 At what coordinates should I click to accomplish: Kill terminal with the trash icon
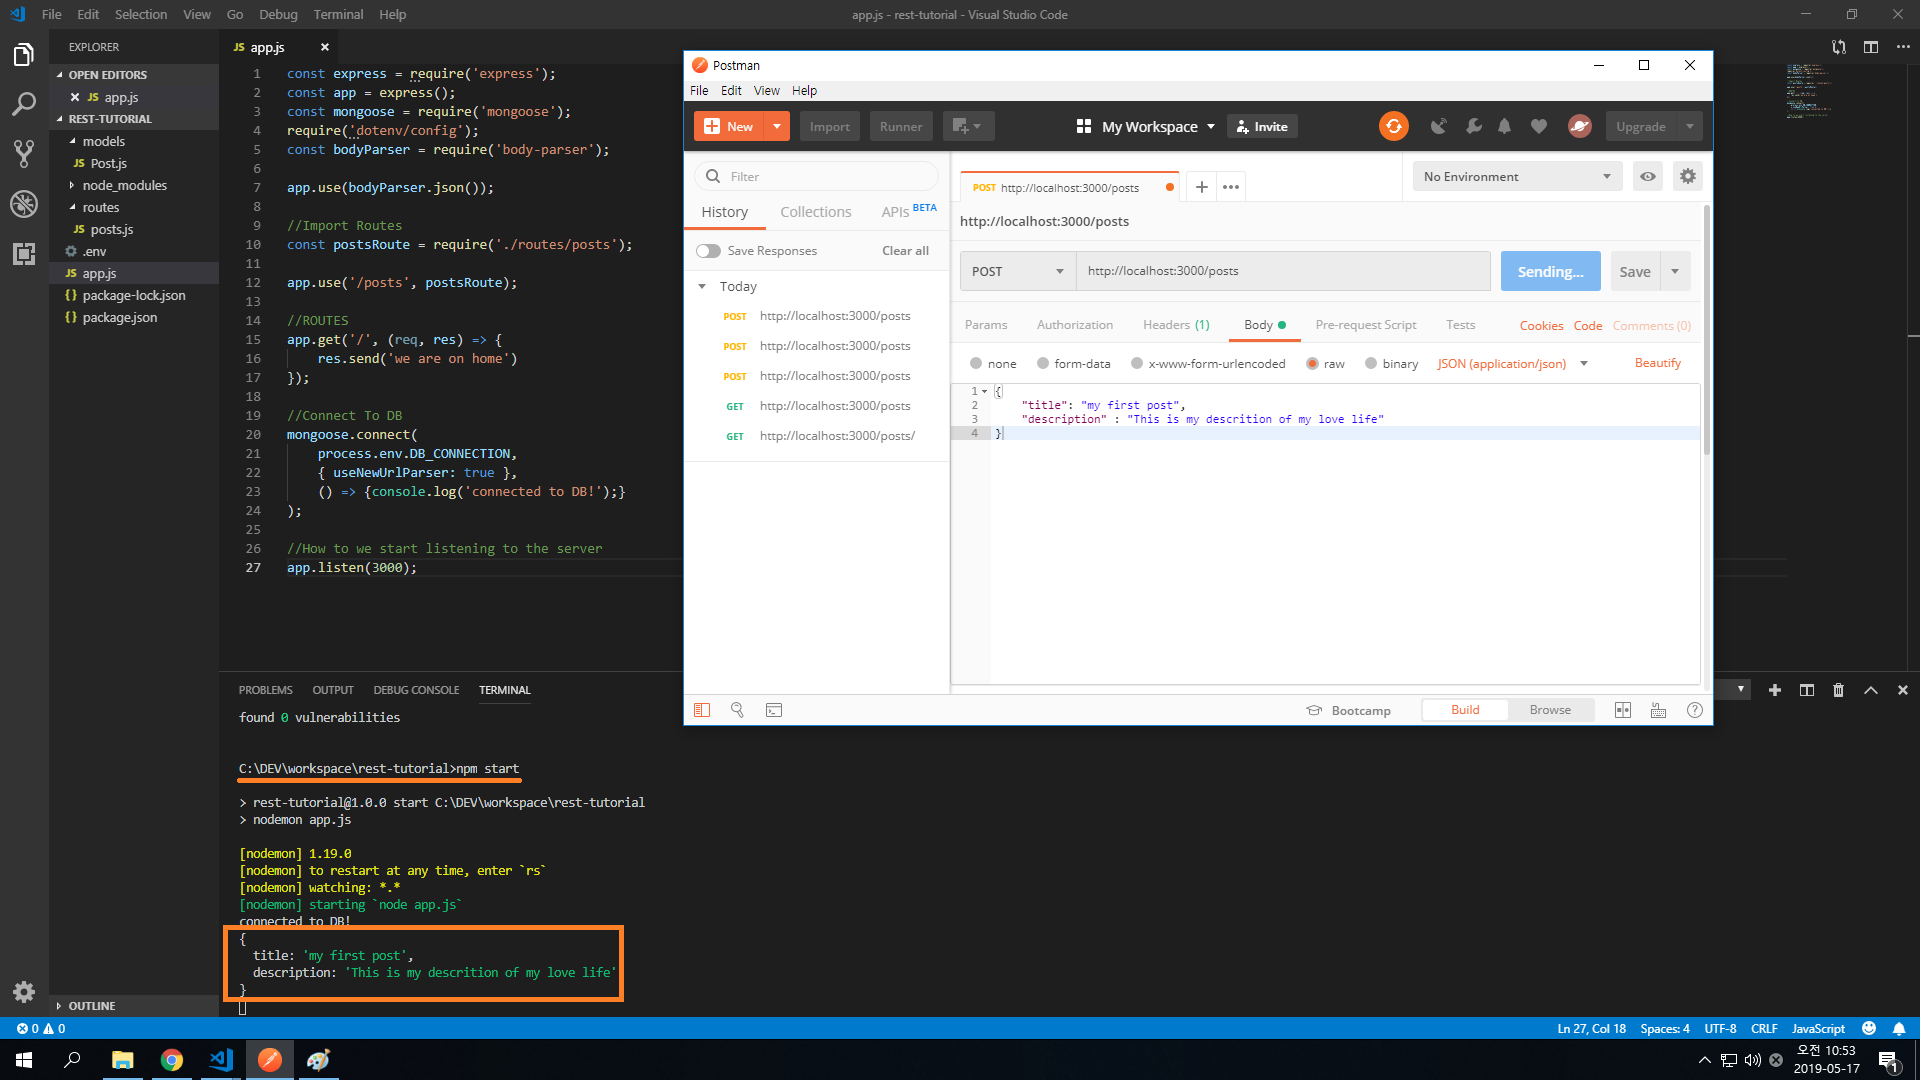tap(1838, 690)
